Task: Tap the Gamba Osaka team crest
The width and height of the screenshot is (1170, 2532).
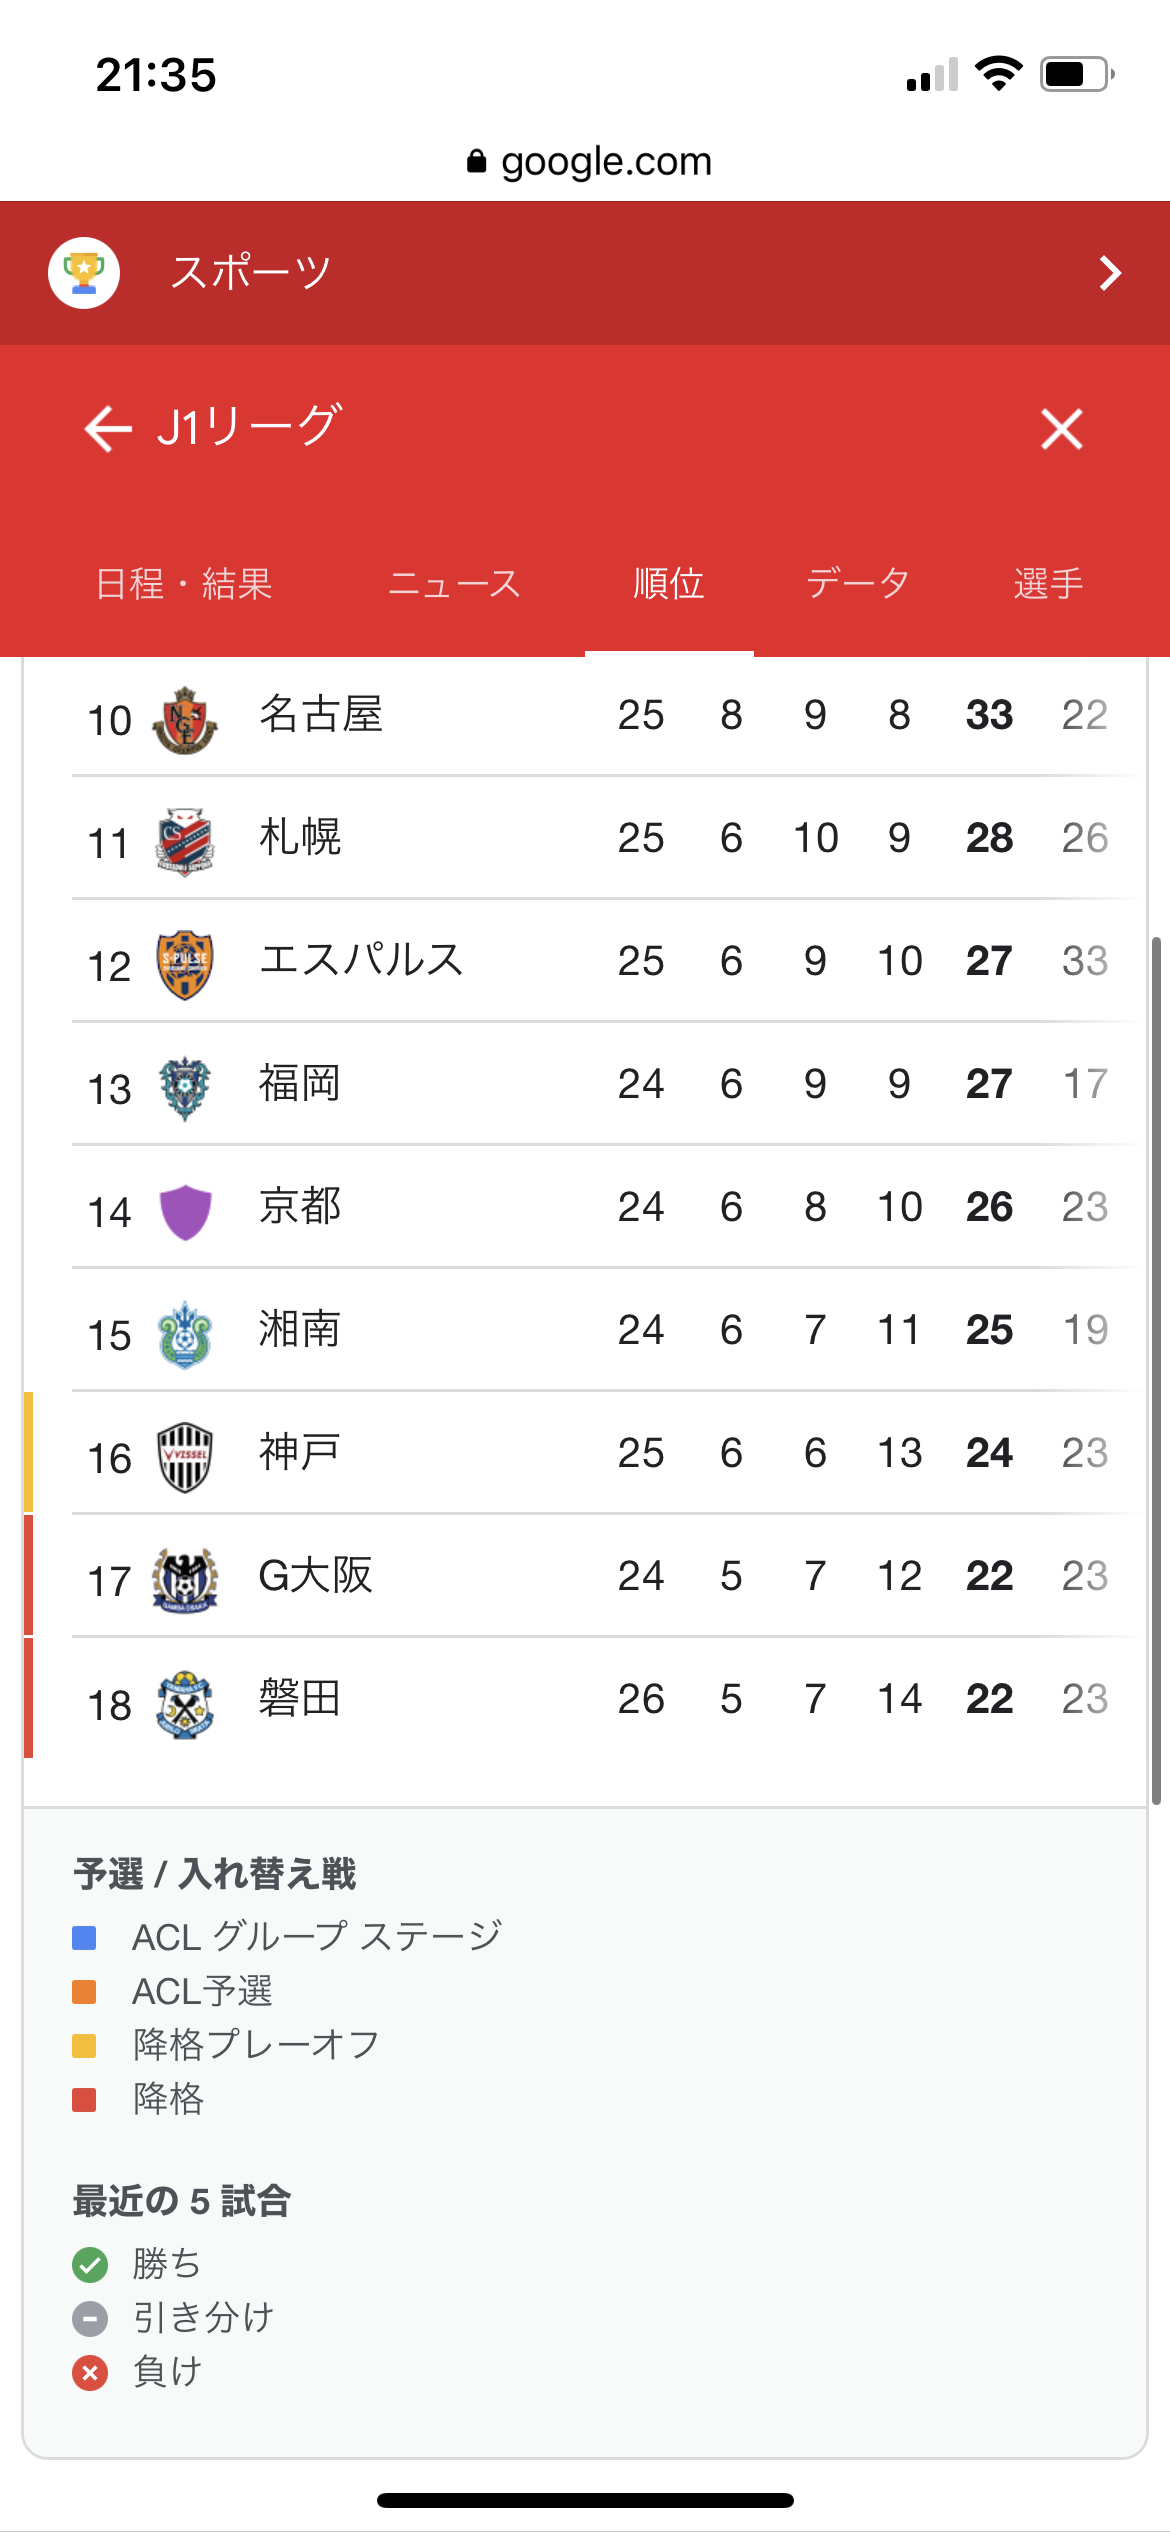Action: [185, 1579]
